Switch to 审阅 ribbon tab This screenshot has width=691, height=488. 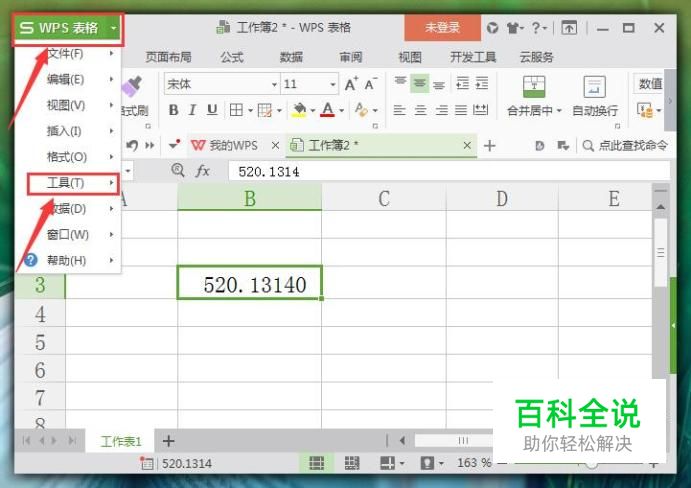(x=351, y=57)
